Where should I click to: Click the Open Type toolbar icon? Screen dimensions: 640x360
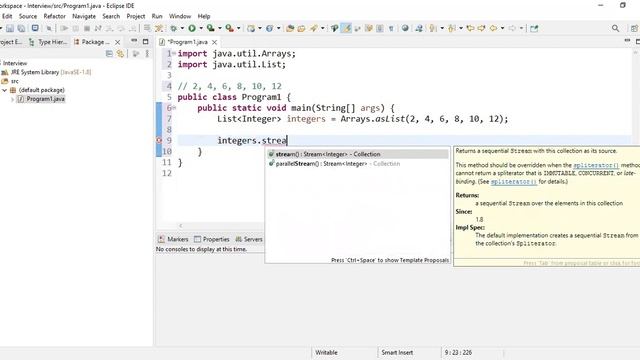(290, 28)
